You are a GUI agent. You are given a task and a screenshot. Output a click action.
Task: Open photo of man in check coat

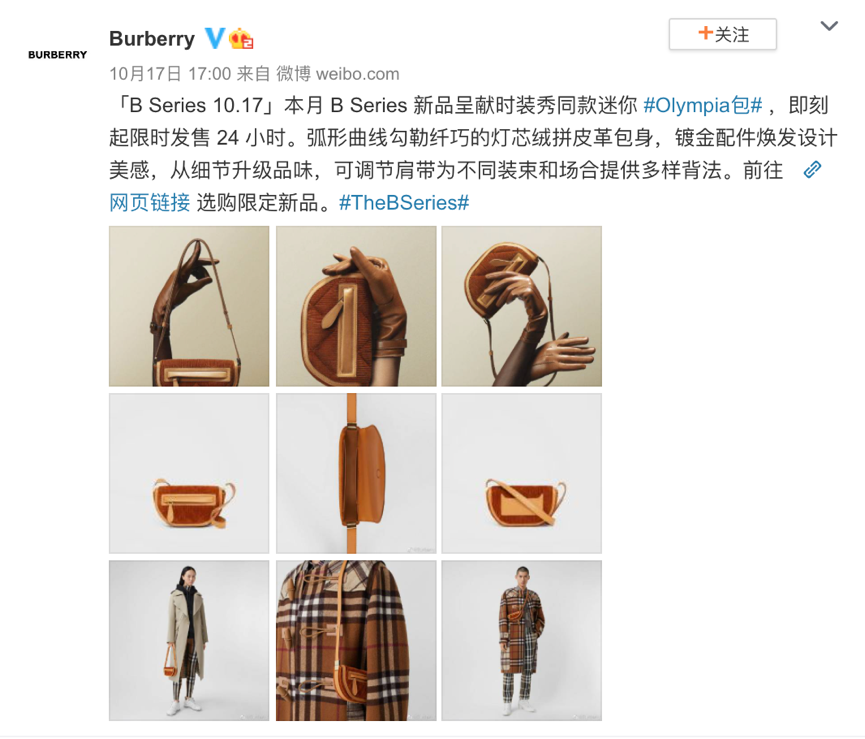pyautogui.click(x=522, y=640)
